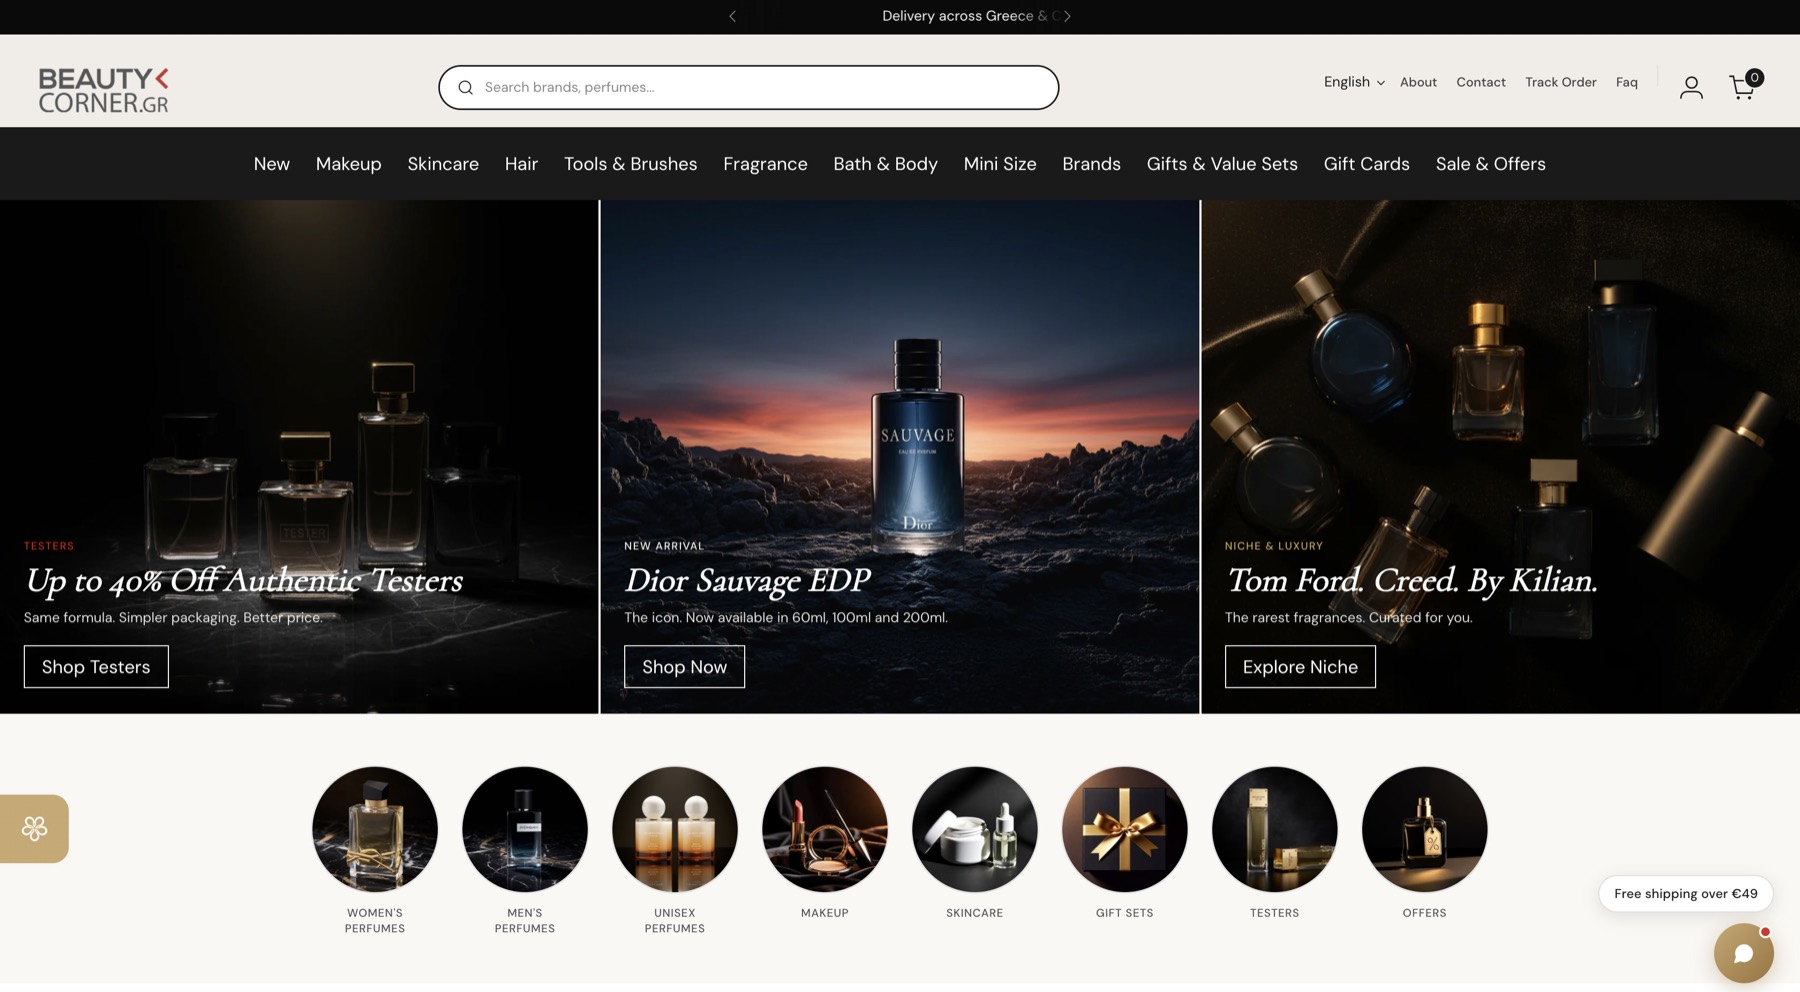The width and height of the screenshot is (1800, 992).
Task: Open the Fragrance menu item
Action: click(765, 164)
